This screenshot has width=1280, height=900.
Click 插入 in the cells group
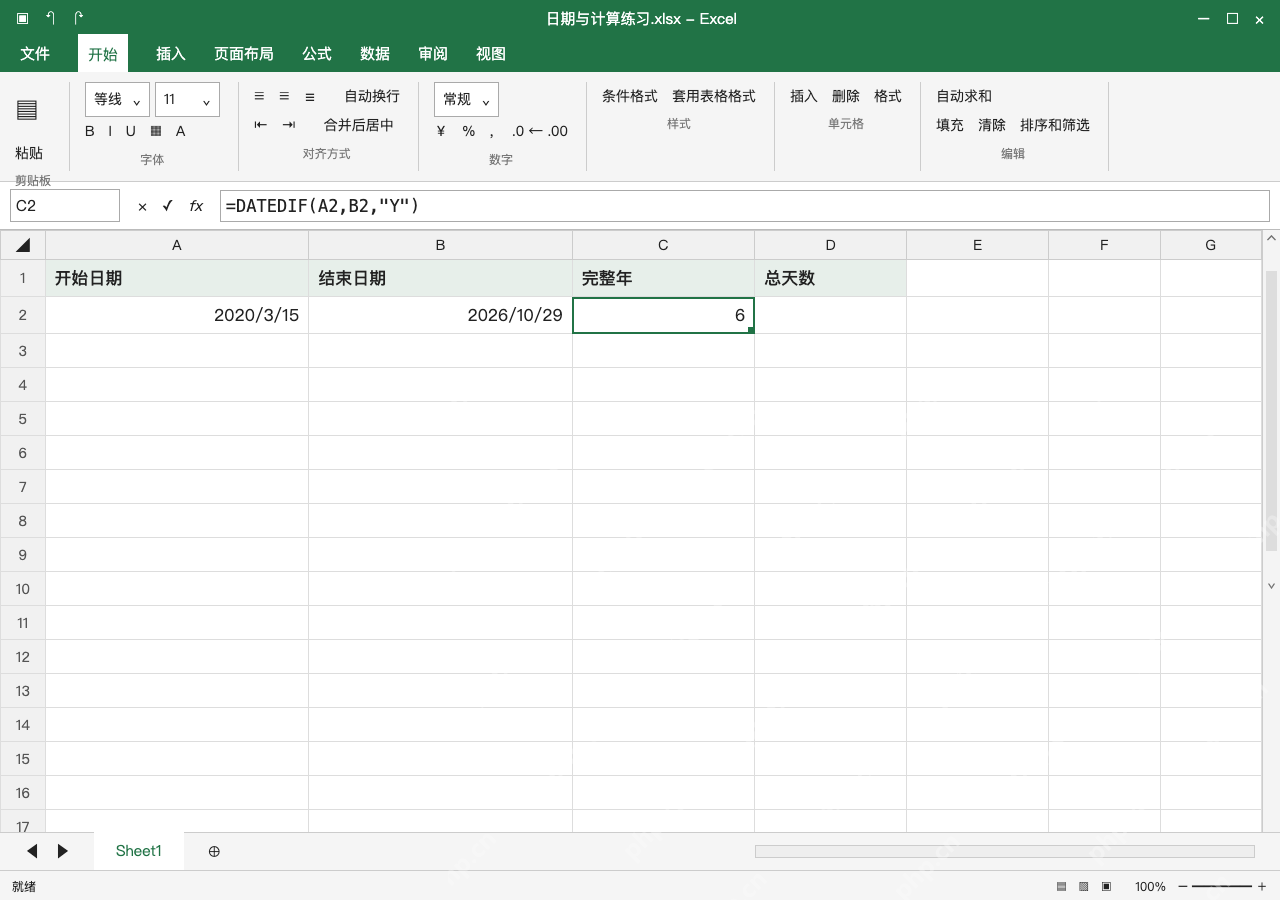tap(804, 96)
